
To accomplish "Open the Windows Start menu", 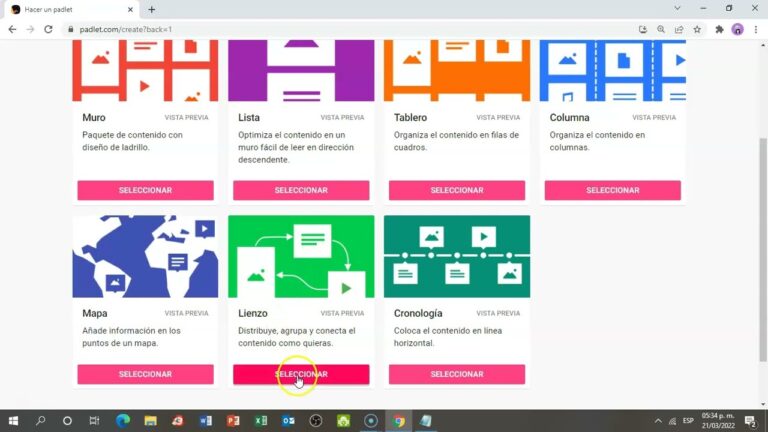I will [x=13, y=421].
